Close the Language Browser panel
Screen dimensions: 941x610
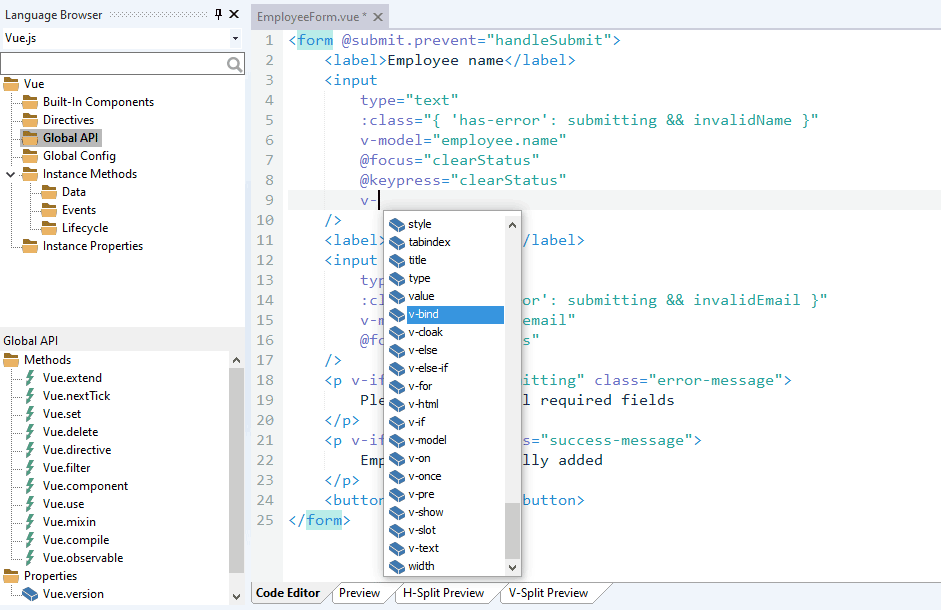tap(234, 14)
